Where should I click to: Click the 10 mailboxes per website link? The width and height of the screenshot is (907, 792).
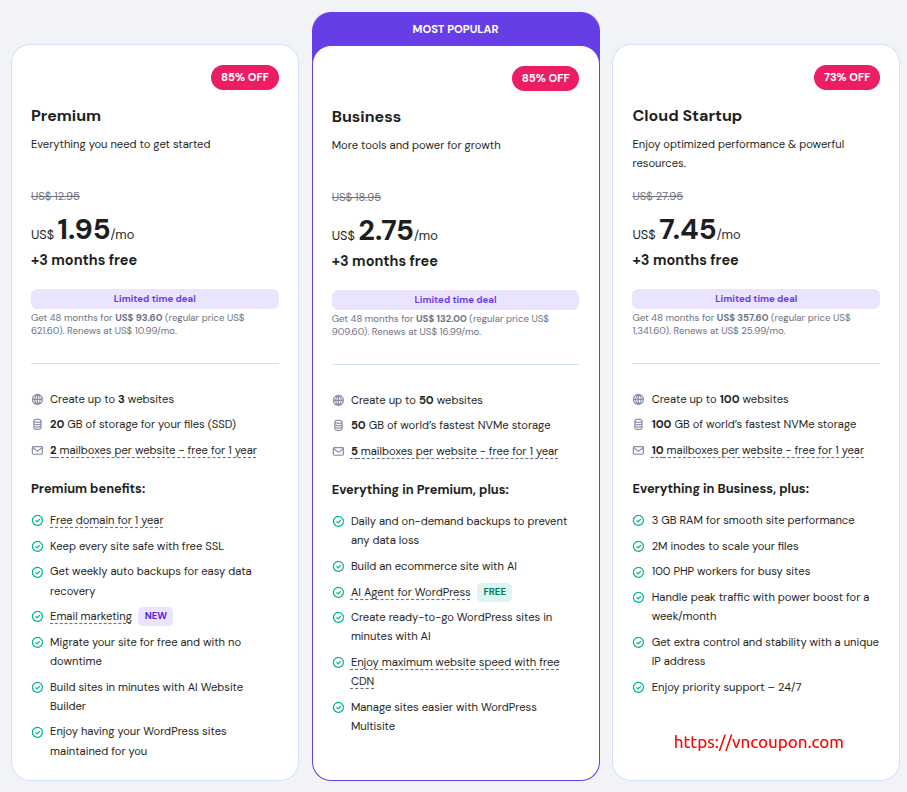coord(757,450)
